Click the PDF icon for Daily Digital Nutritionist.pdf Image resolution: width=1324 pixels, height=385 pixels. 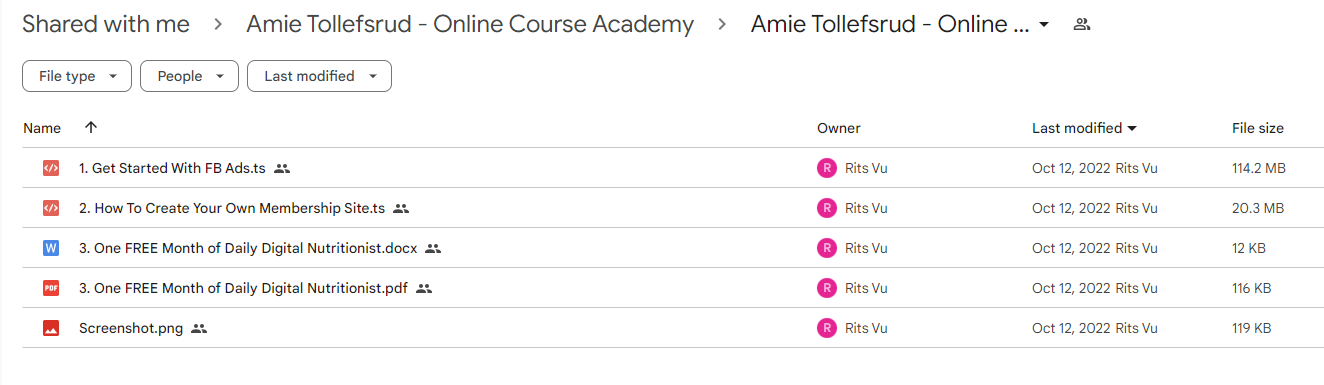[x=51, y=288]
